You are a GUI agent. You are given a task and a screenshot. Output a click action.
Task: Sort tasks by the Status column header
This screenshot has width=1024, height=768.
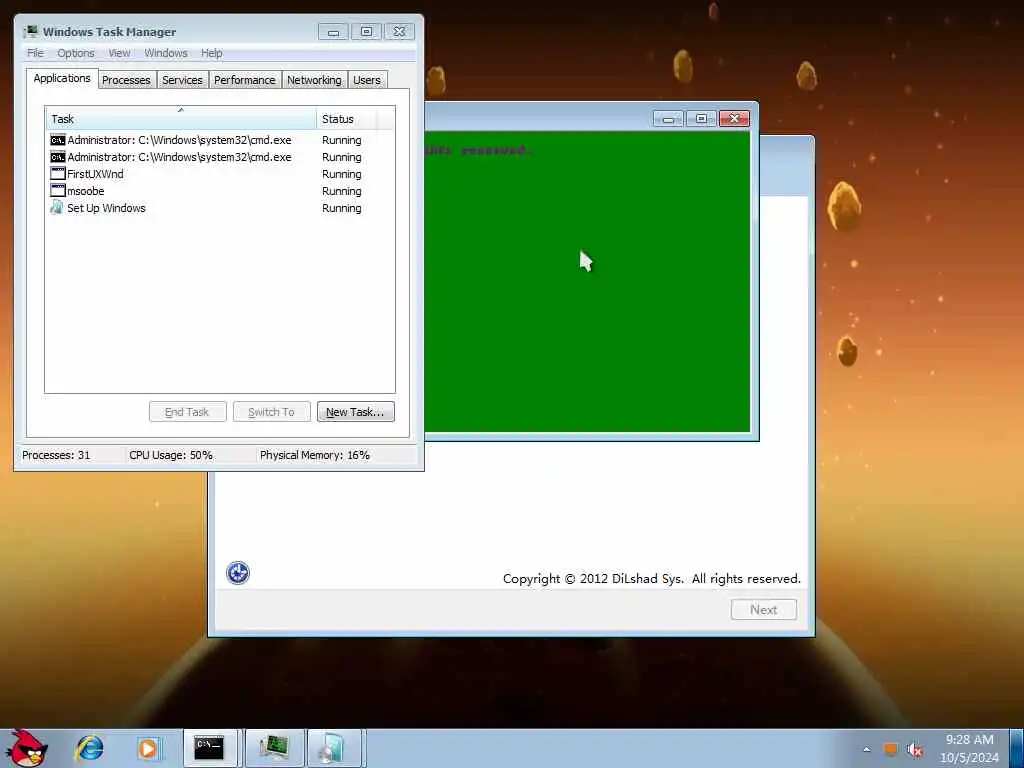(x=346, y=118)
